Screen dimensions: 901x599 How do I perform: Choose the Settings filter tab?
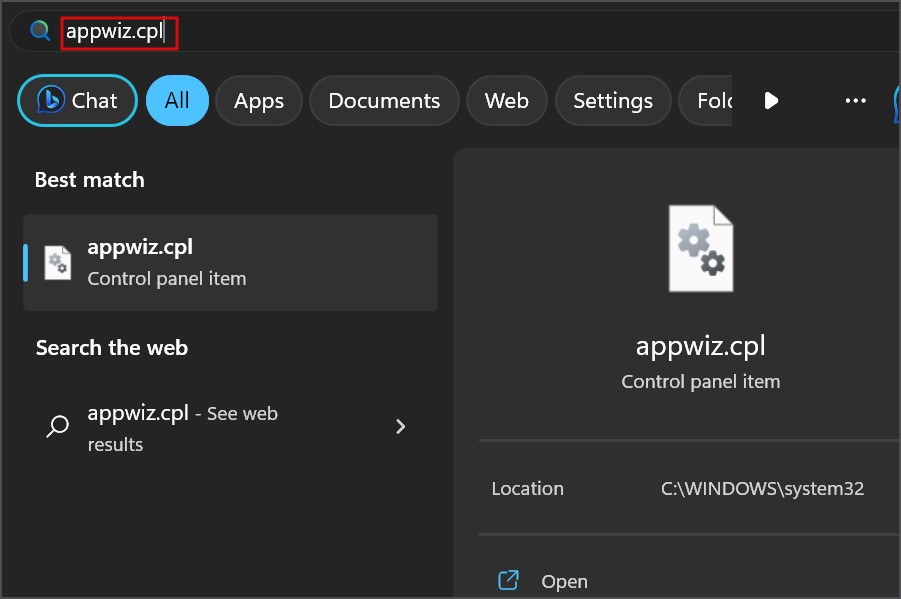(x=612, y=101)
